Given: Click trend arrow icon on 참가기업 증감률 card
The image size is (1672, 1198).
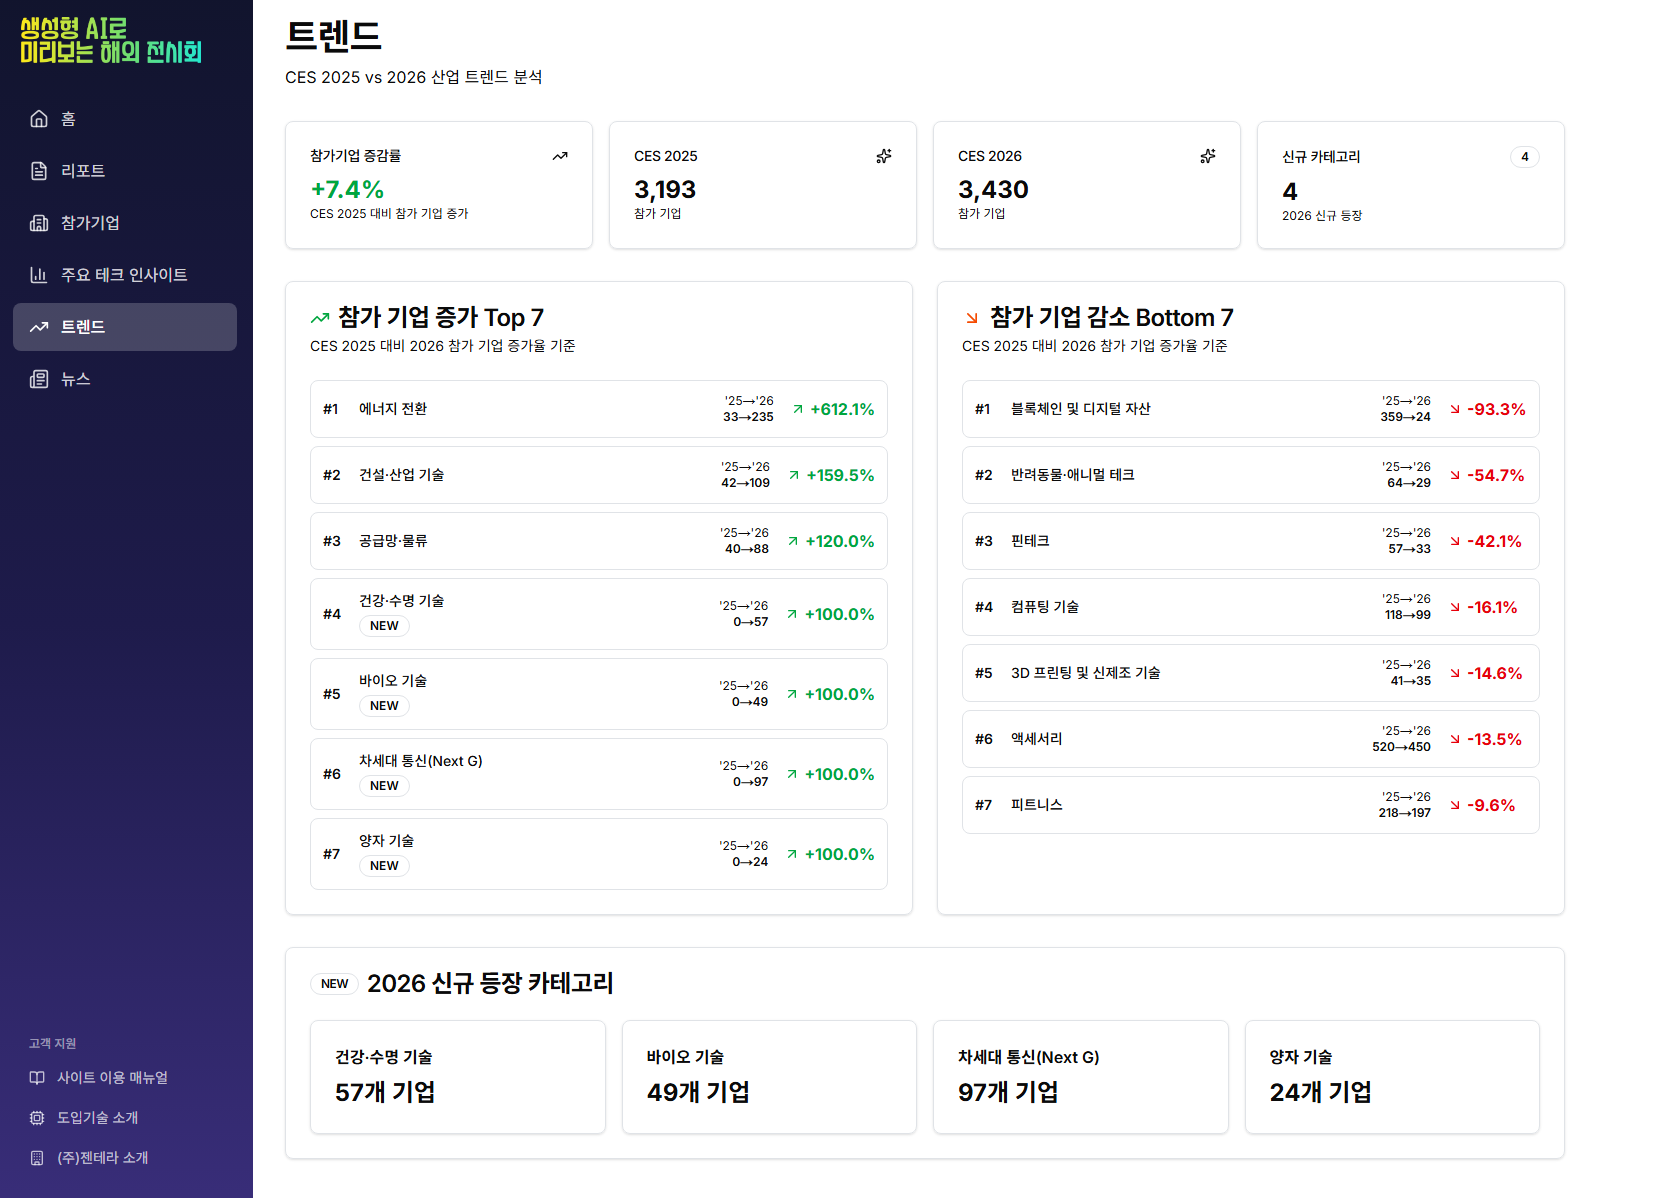Looking at the screenshot, I should point(560,156).
